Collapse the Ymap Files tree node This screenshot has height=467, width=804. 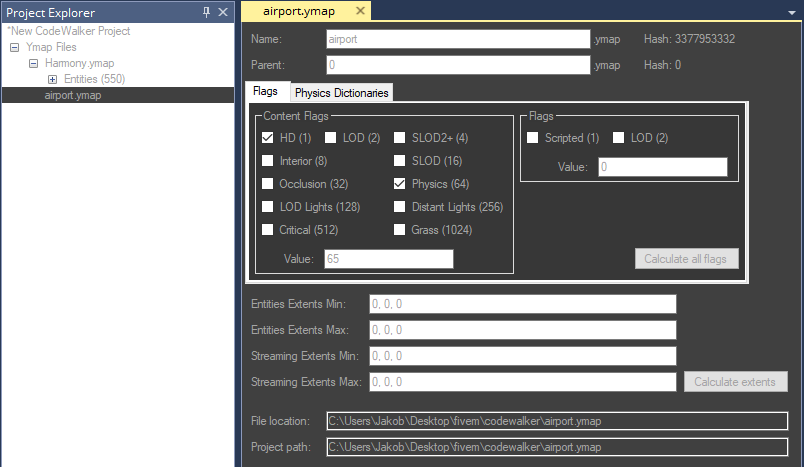tap(16, 47)
